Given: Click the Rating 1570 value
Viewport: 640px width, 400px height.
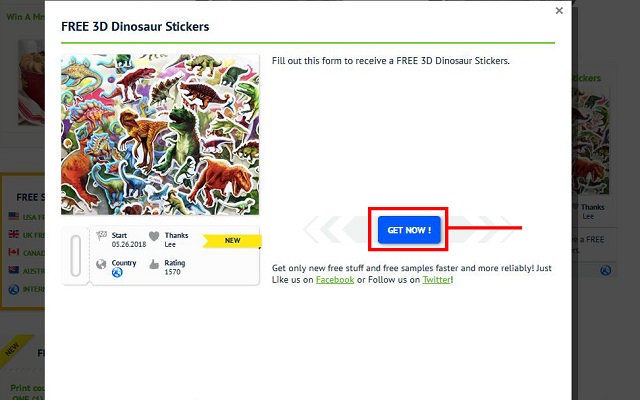Looking at the screenshot, I should (172, 272).
